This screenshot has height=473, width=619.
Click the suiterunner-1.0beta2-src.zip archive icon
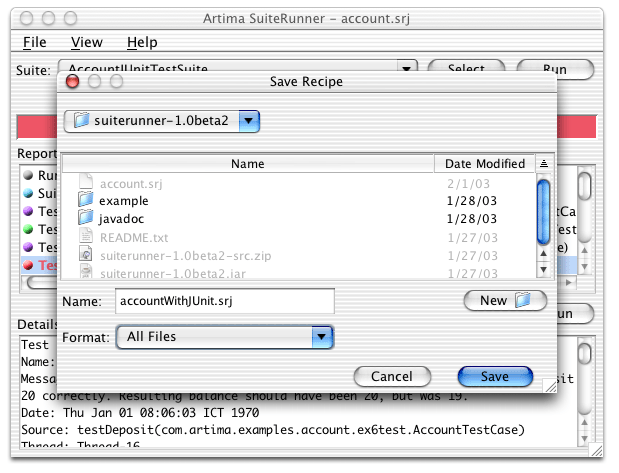[86, 253]
